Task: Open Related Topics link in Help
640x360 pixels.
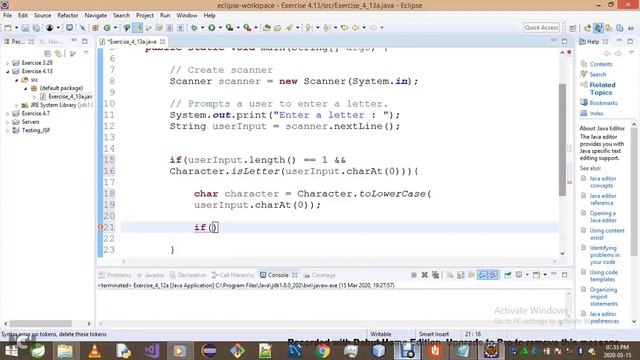Action: coord(602,89)
